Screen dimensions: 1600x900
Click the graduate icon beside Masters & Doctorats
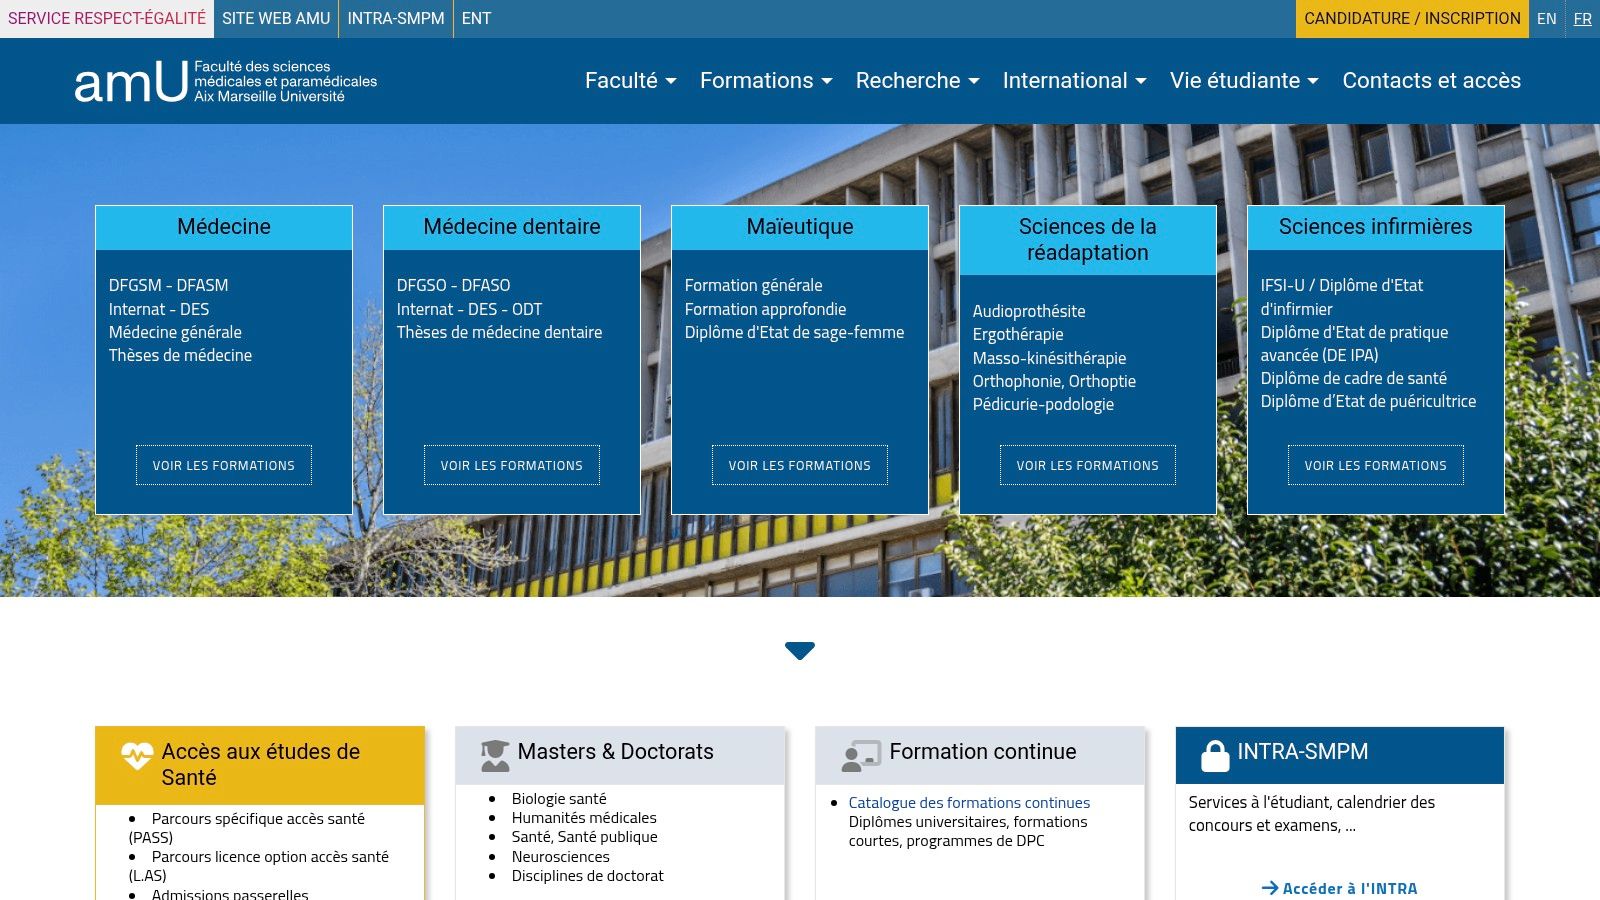[x=495, y=755]
